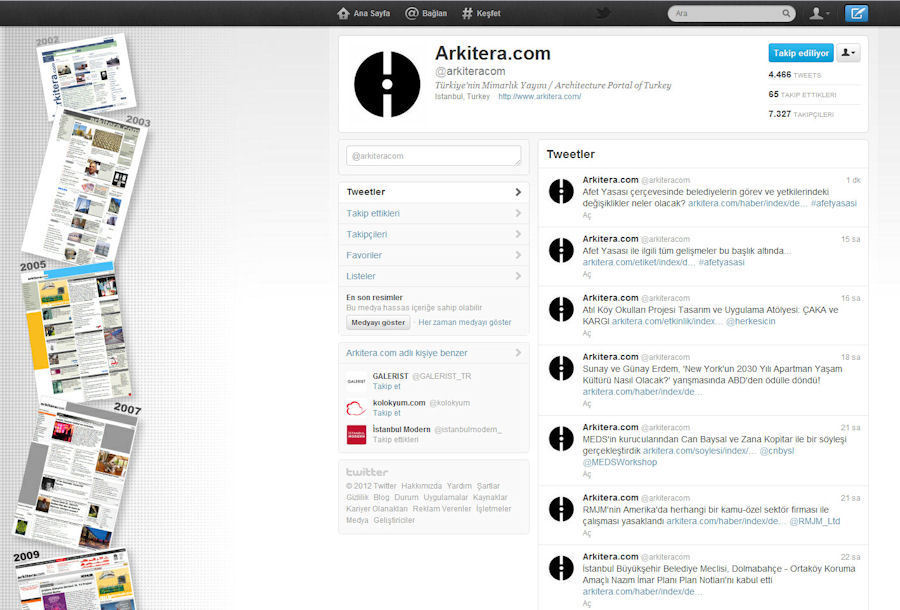Click the avatar on the RMJM'nin Amerika'da tweet
The width and height of the screenshot is (900, 610).
click(x=561, y=510)
